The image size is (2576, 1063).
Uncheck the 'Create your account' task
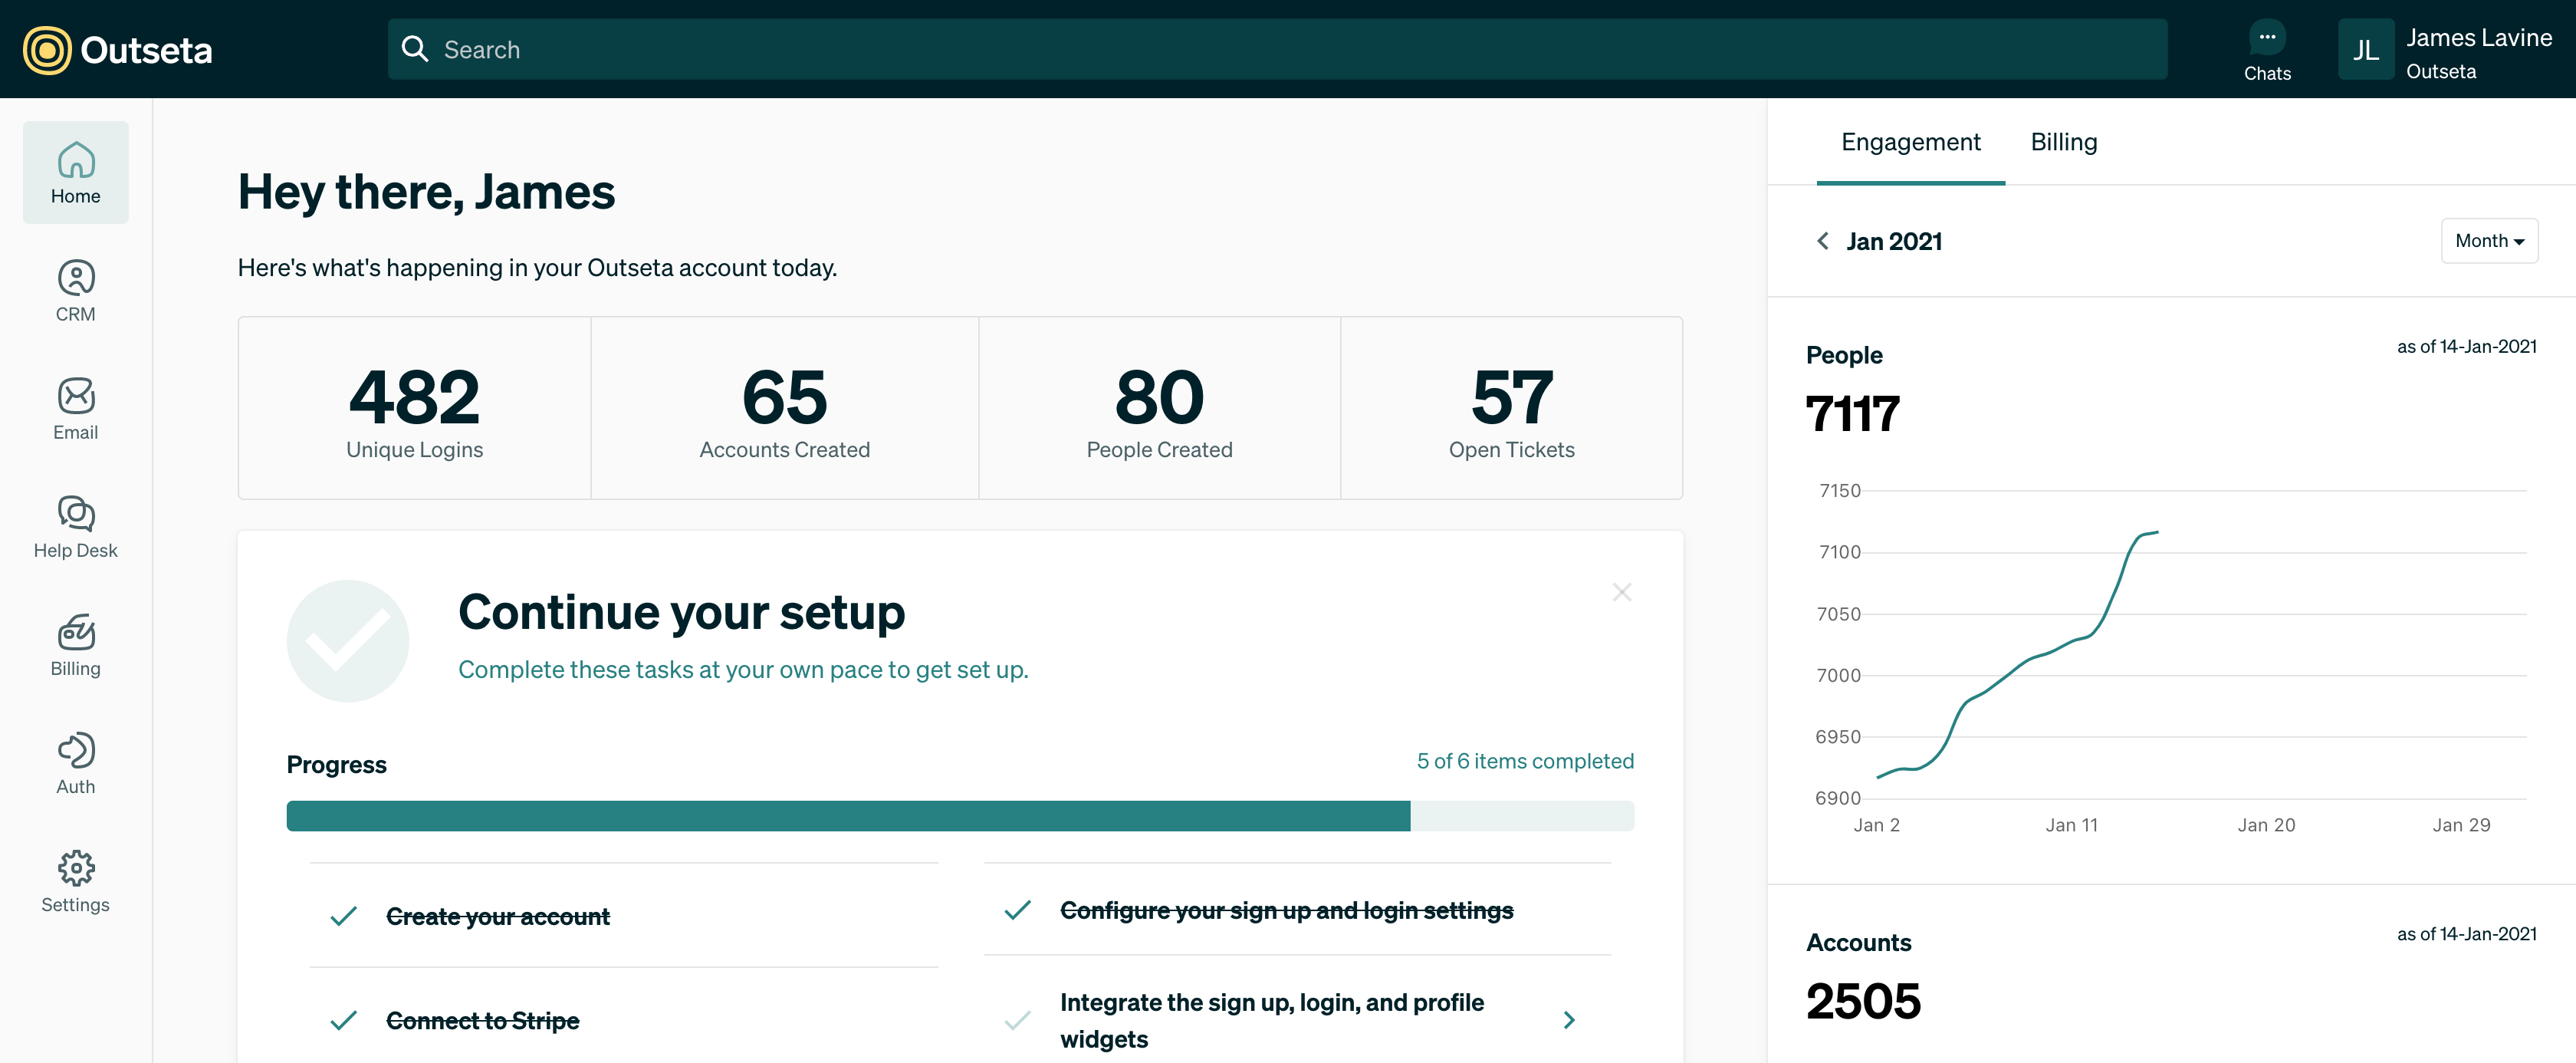pos(344,915)
